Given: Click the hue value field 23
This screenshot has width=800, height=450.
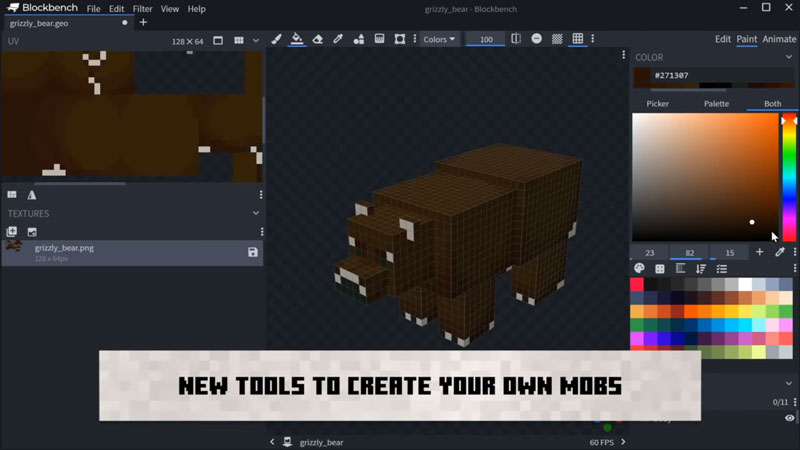Looking at the screenshot, I should point(649,253).
